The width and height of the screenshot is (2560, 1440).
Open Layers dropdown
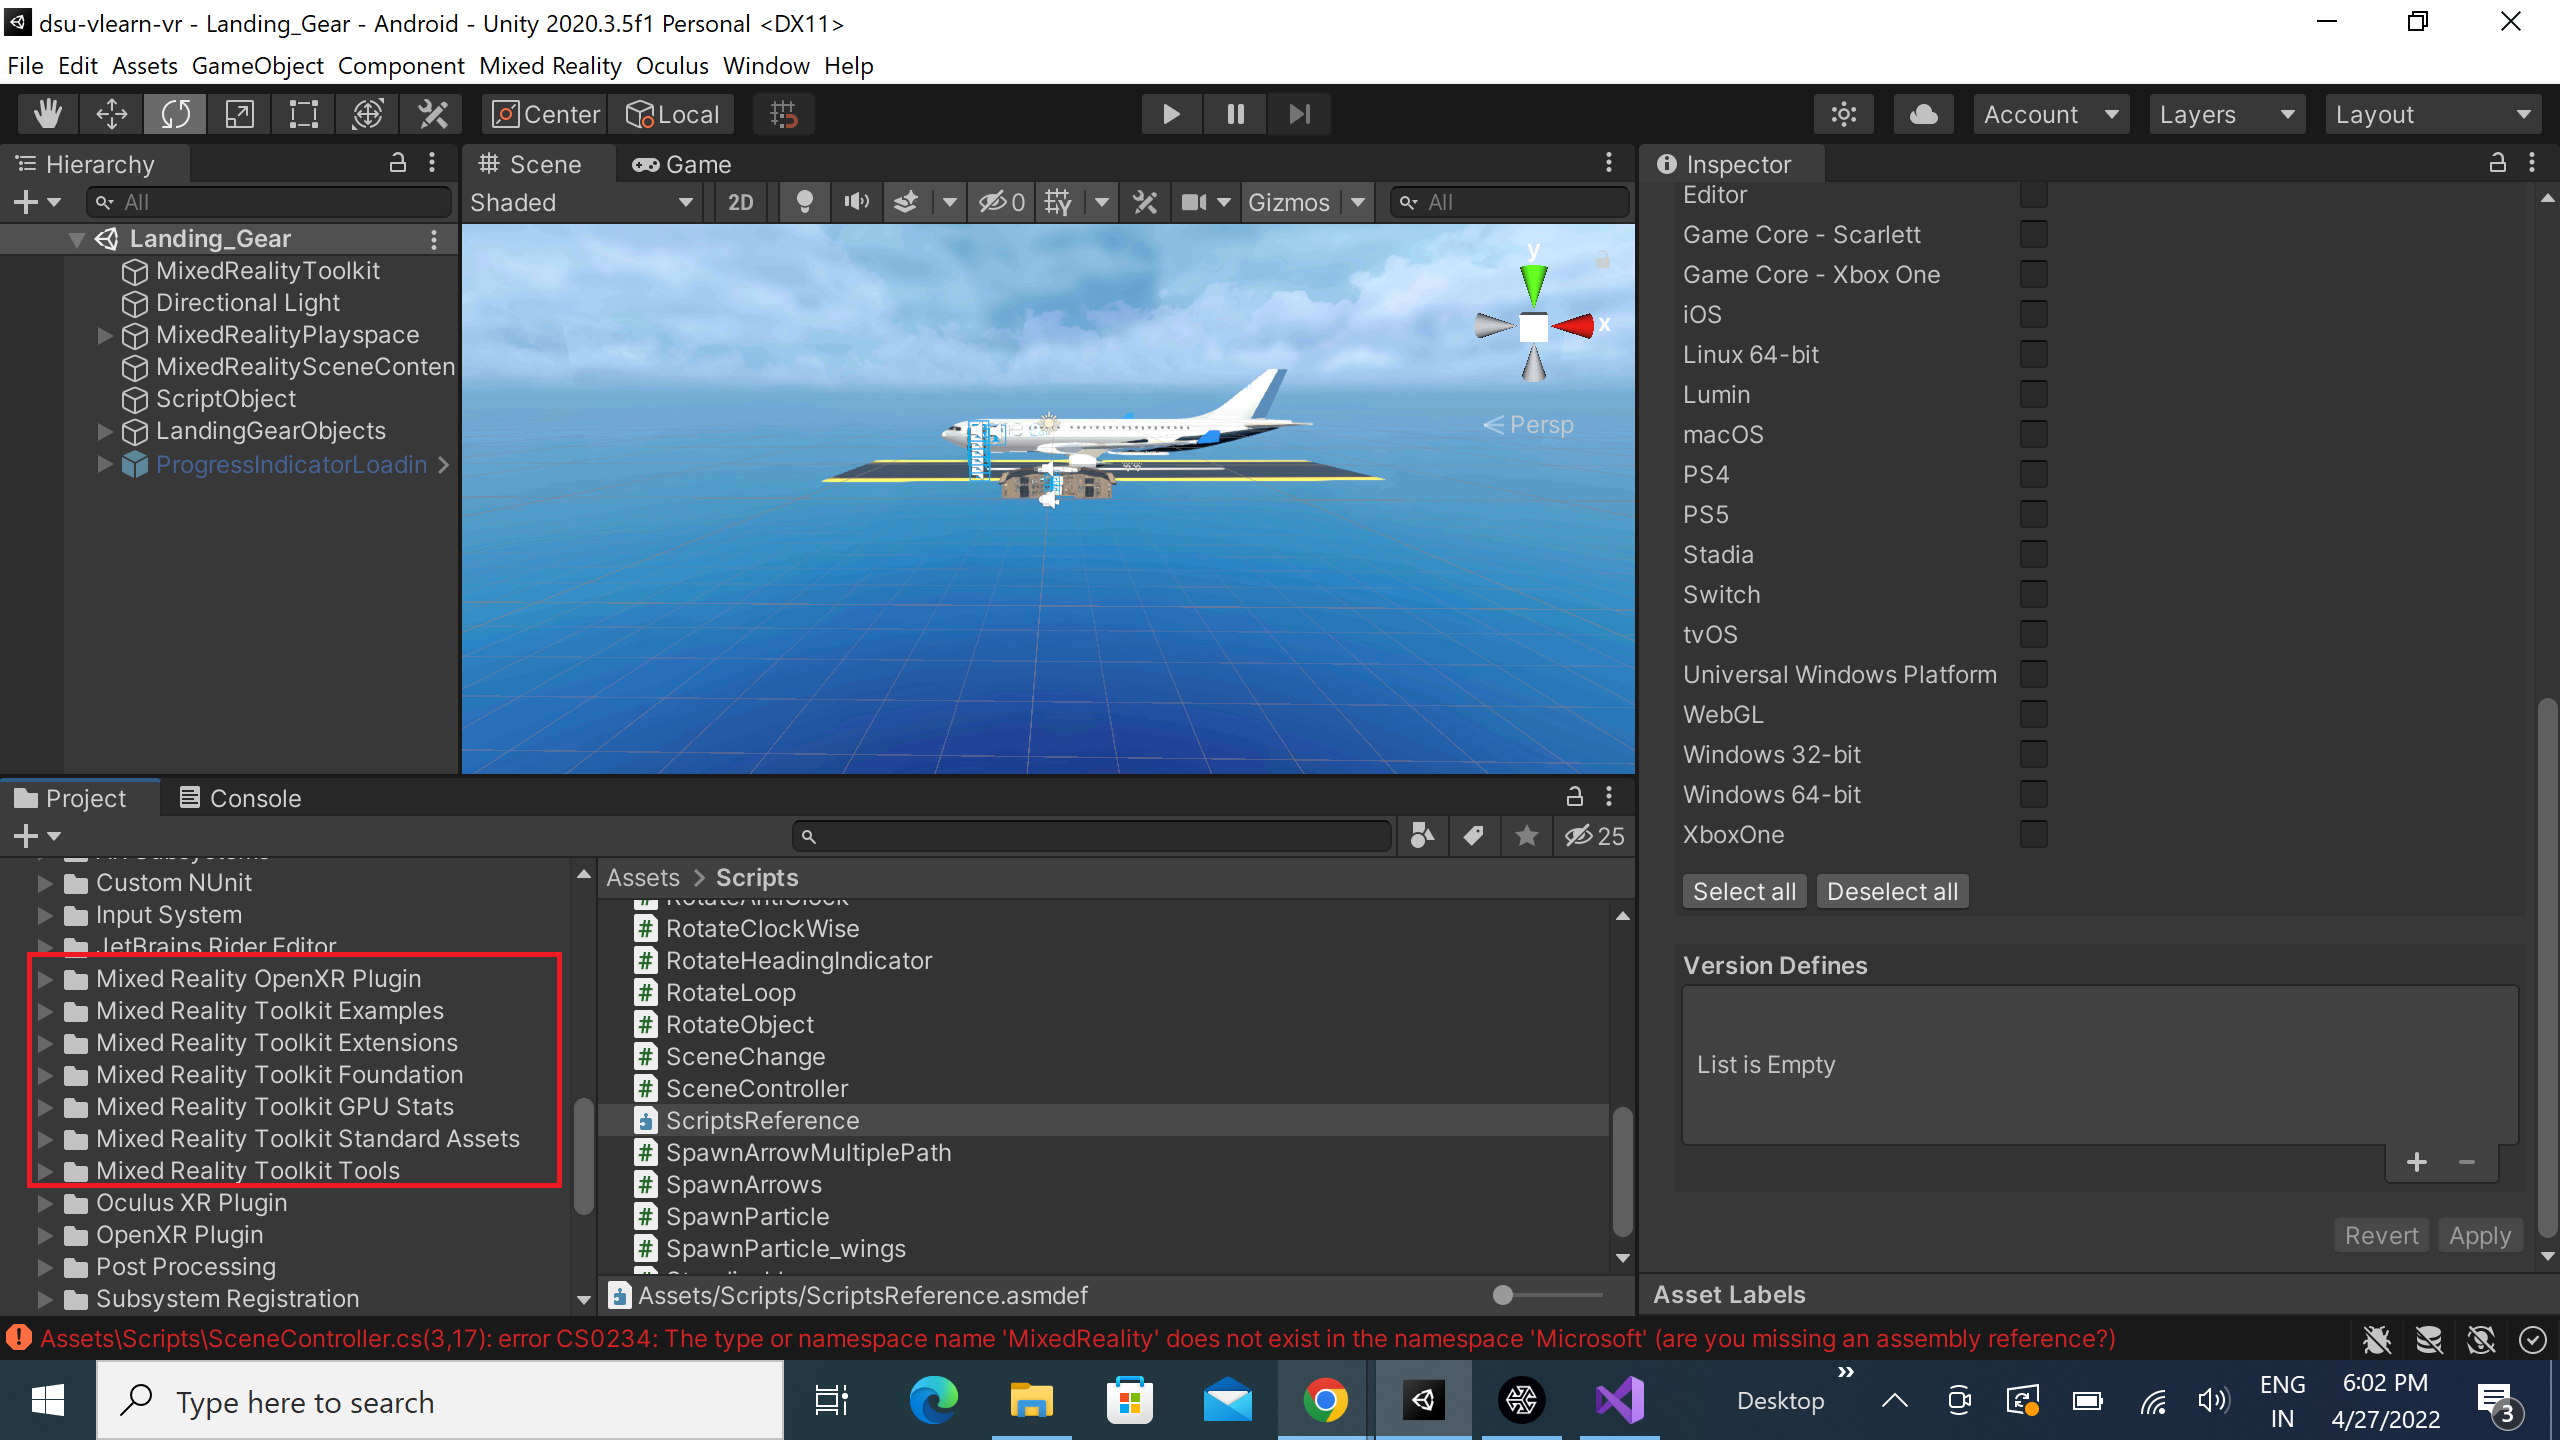2227,114
